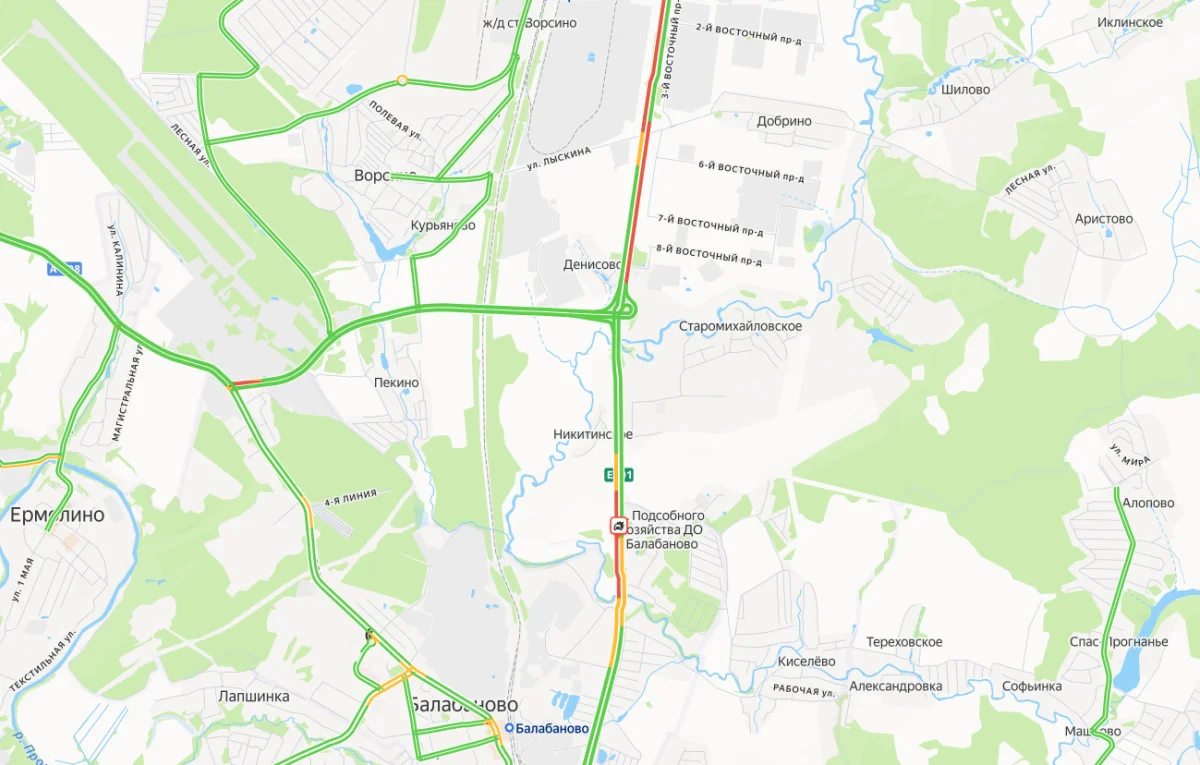Select the Денисово village label
Screen dimensions: 1200x765
[592, 265]
